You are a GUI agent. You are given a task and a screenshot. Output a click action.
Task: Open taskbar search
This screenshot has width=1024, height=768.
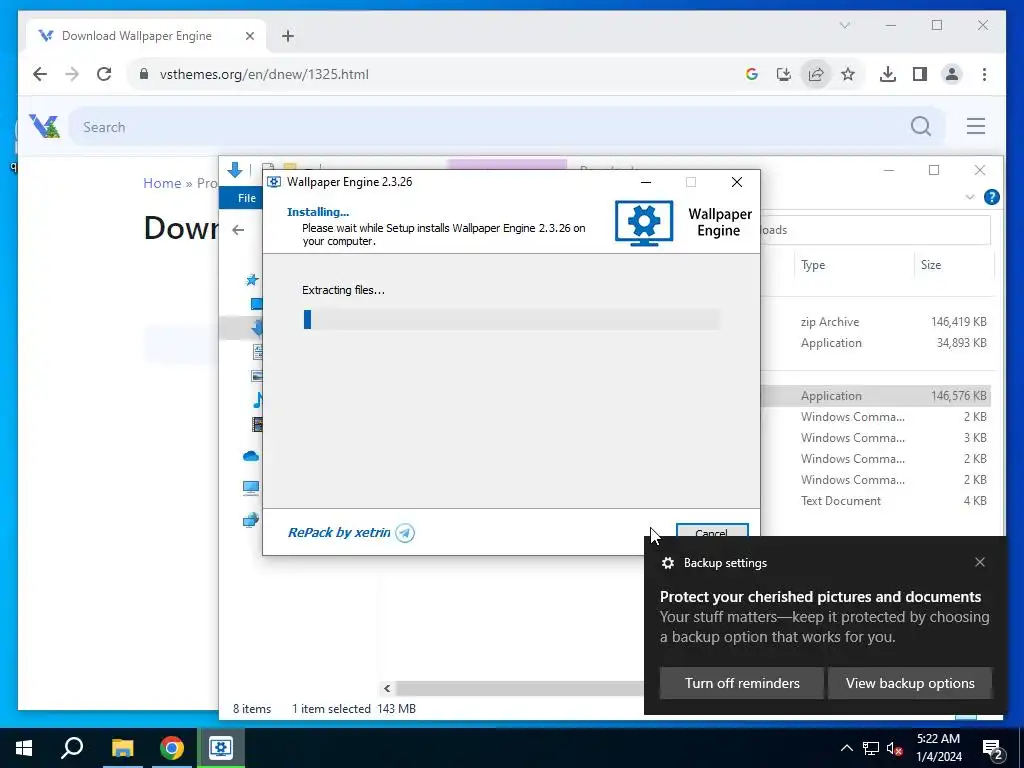point(72,748)
